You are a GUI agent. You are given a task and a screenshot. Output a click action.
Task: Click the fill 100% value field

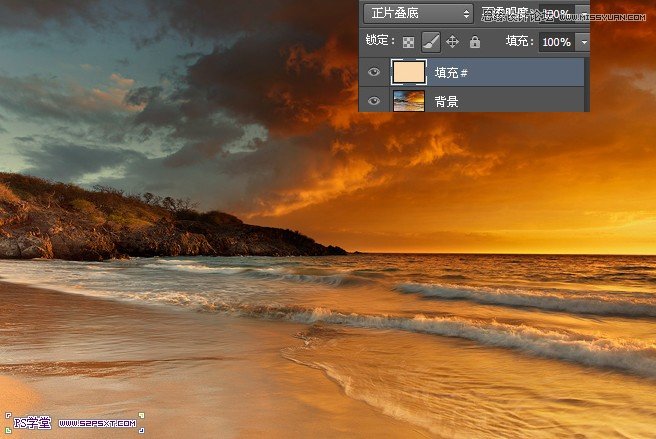pos(555,42)
